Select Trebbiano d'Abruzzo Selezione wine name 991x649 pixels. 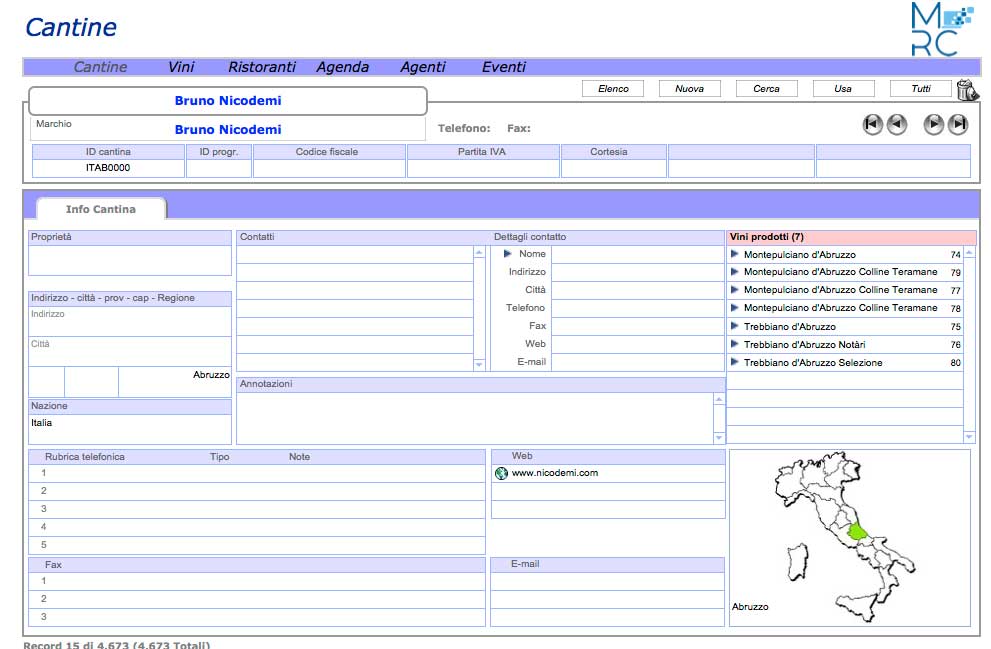coord(813,363)
